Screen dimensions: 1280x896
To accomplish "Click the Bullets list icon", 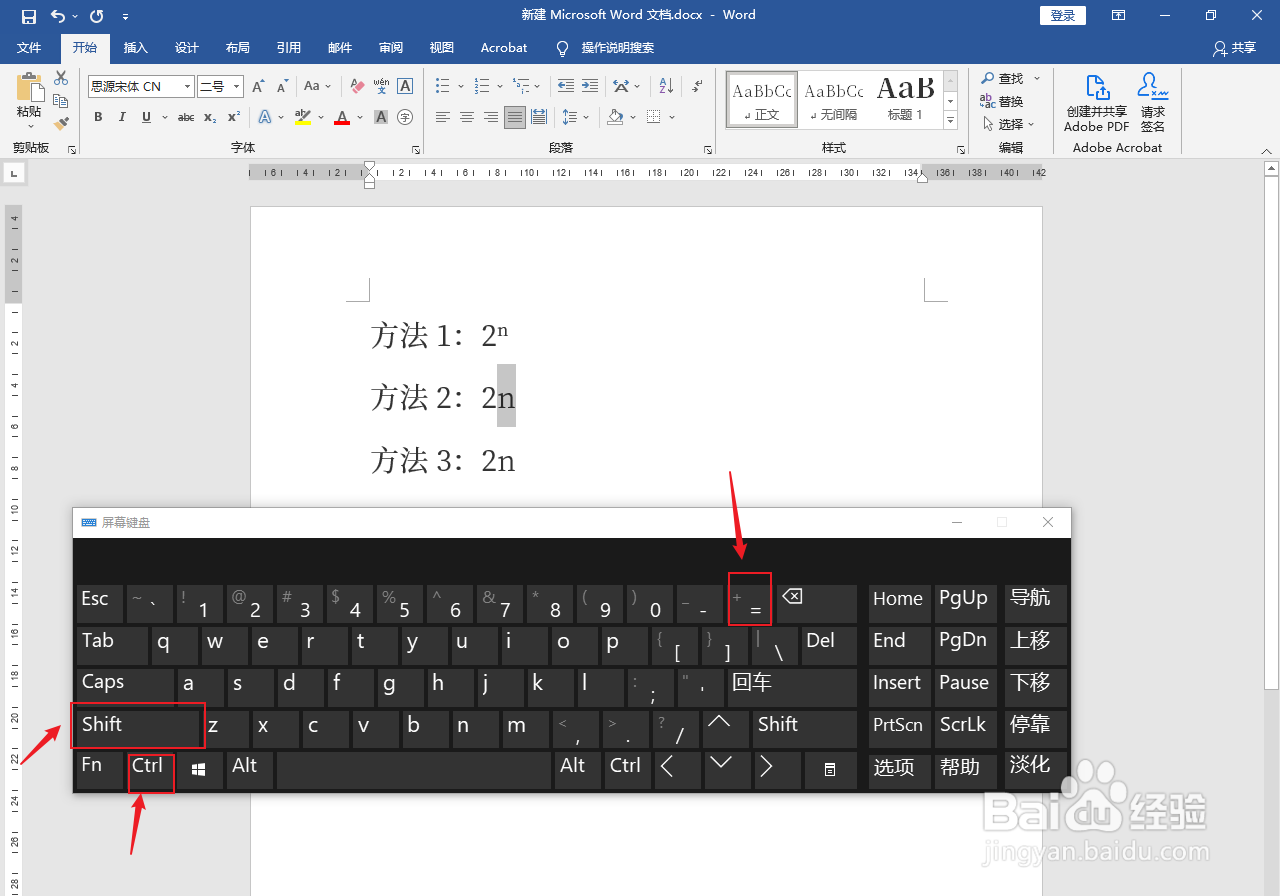I will coord(443,87).
